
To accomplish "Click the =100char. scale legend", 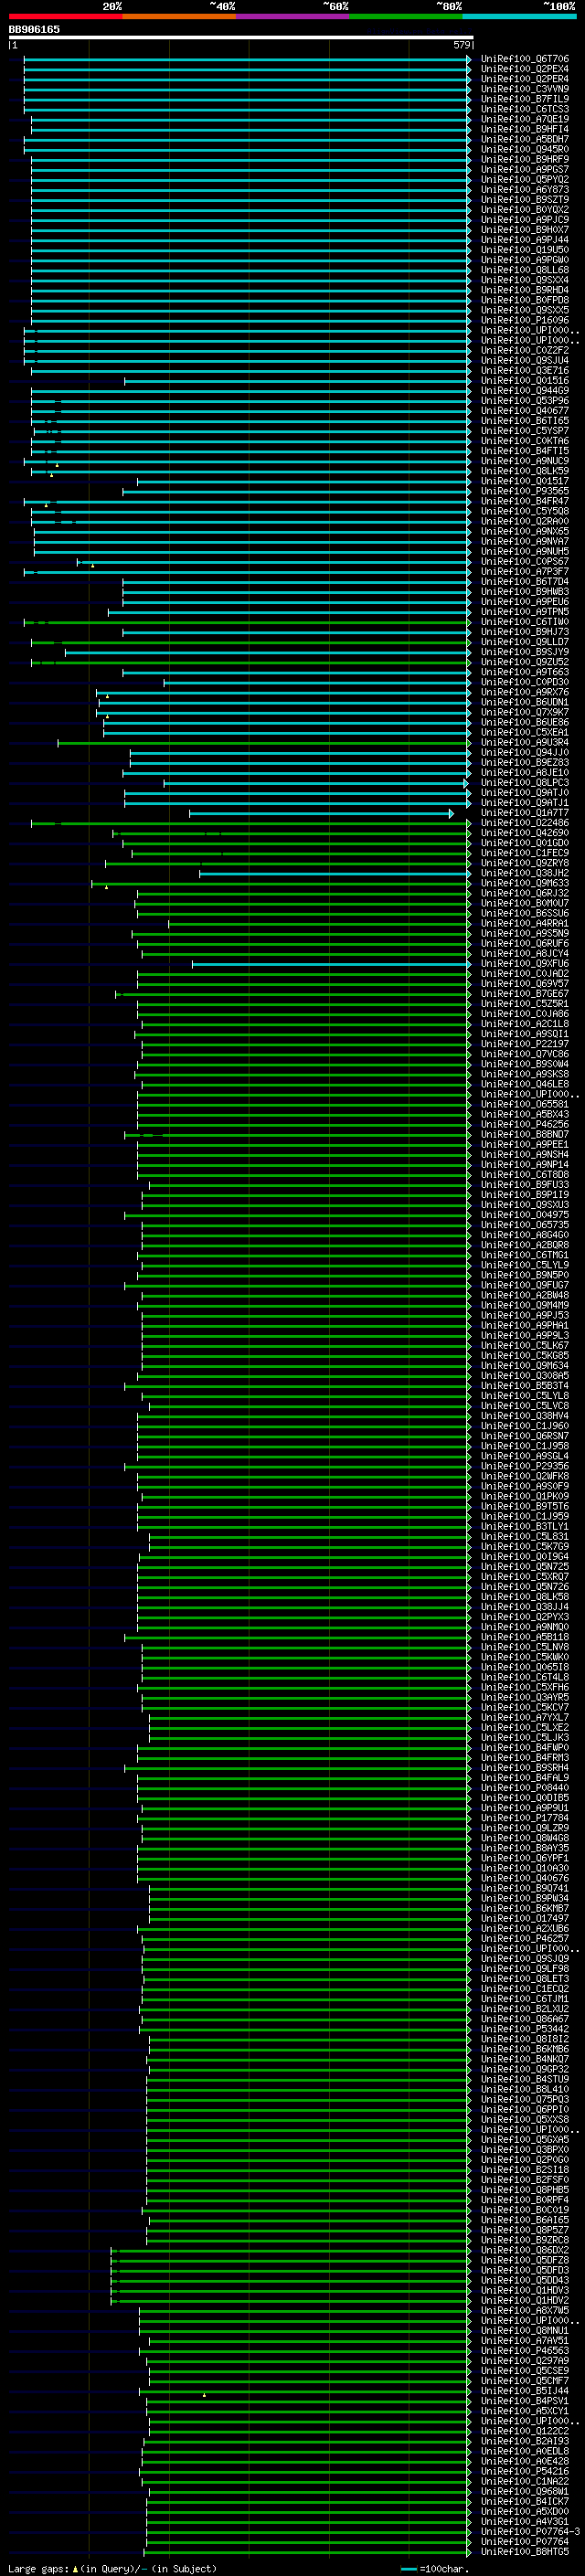I will pos(433,2568).
